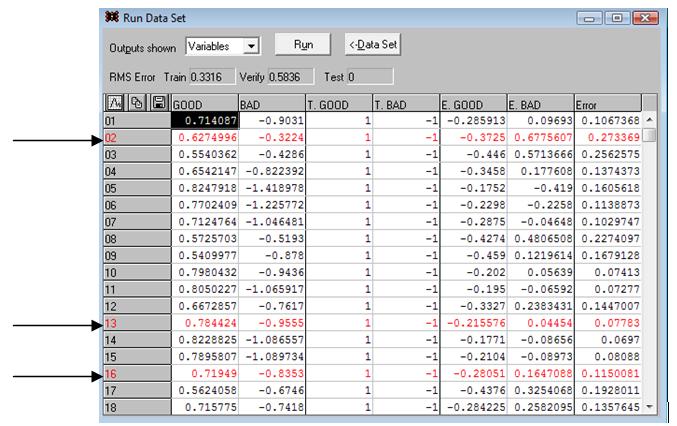Image resolution: width=677 pixels, height=426 pixels.
Task: Select row header 01
Action: pos(137,120)
